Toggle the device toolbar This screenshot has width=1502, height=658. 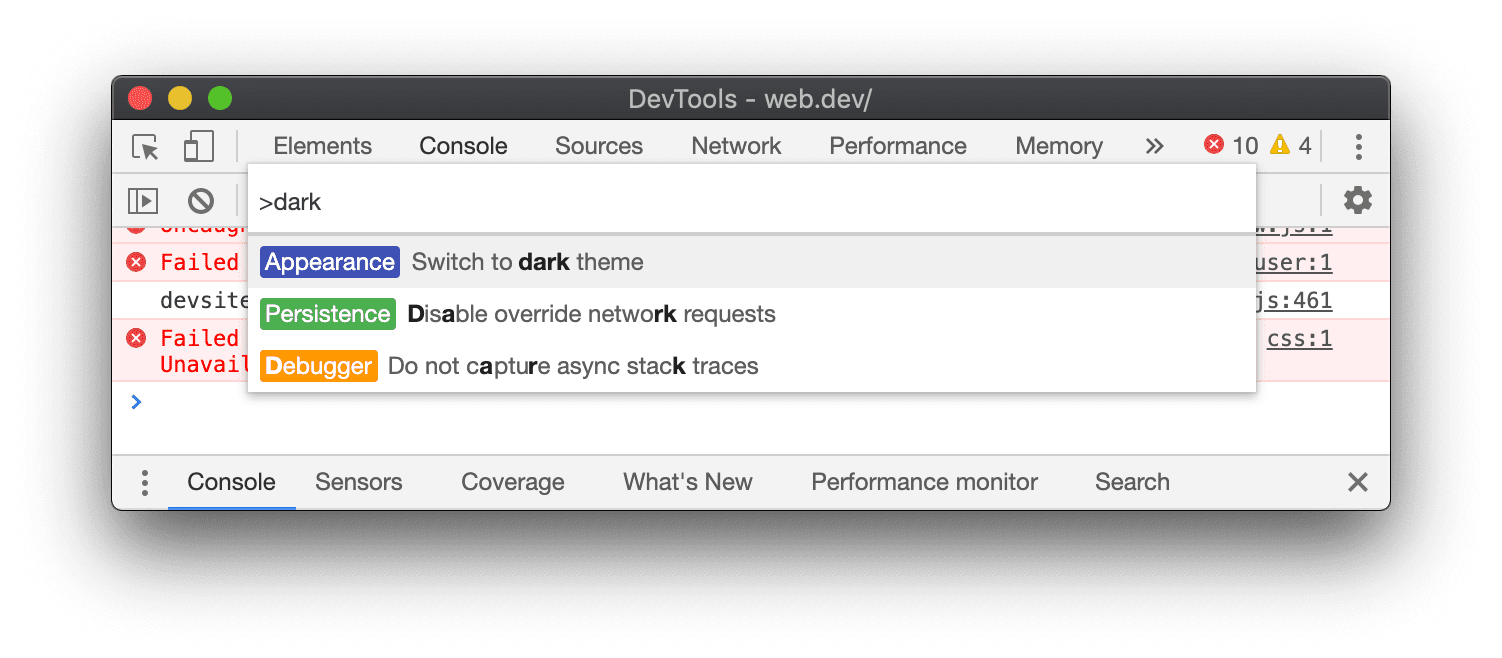coord(198,146)
